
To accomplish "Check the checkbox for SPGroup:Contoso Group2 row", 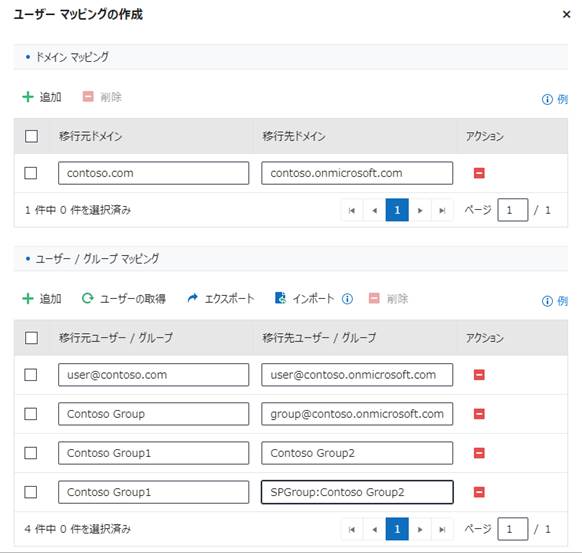I will pyautogui.click(x=30, y=492).
